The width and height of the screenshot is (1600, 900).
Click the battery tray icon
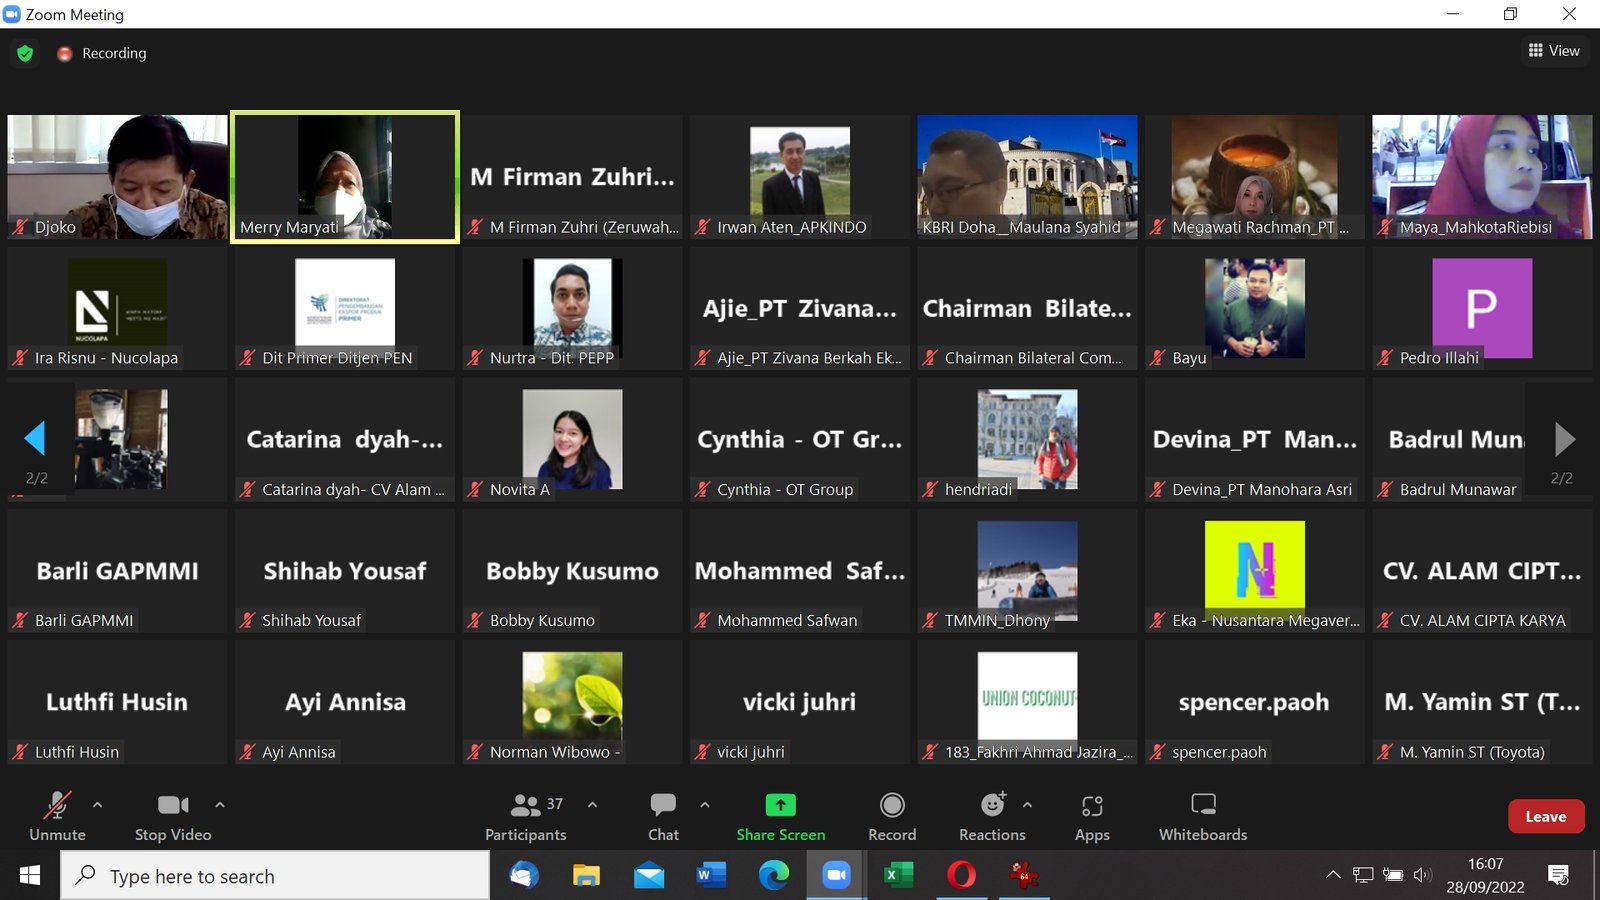point(1393,875)
